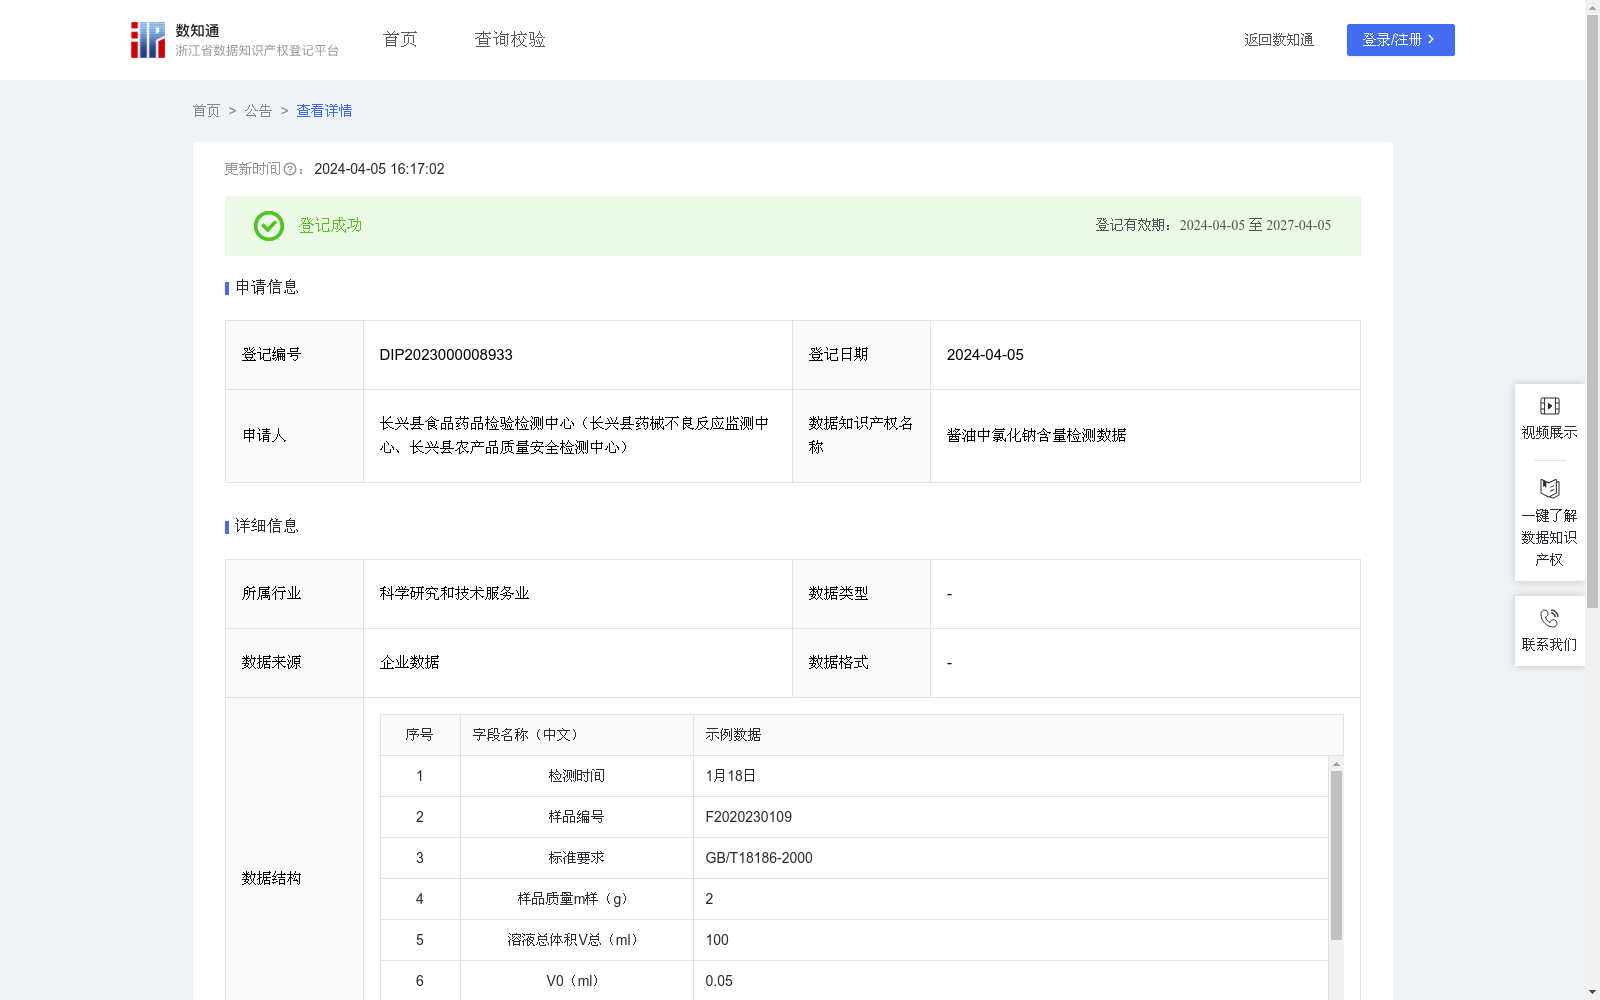Click the 返回数知通 link

(x=1279, y=40)
